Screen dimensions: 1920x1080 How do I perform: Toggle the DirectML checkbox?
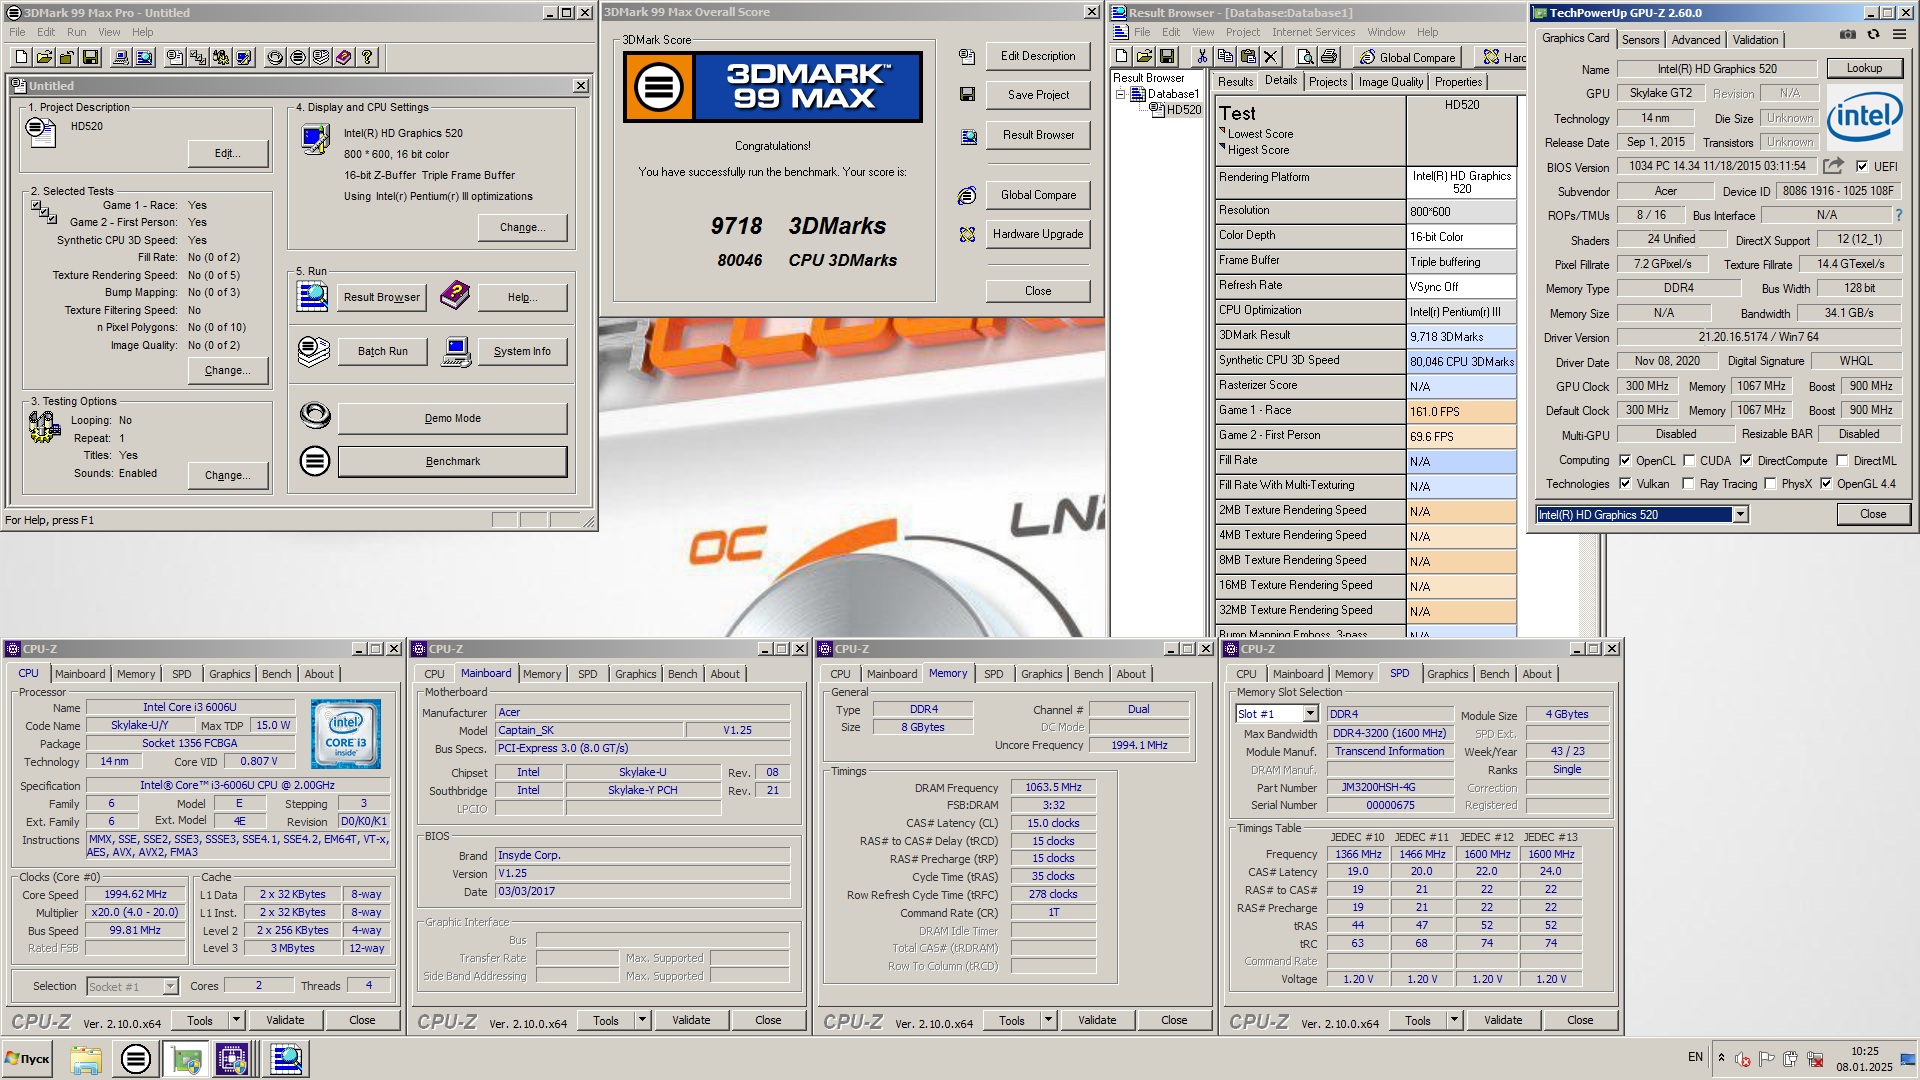(x=1842, y=461)
